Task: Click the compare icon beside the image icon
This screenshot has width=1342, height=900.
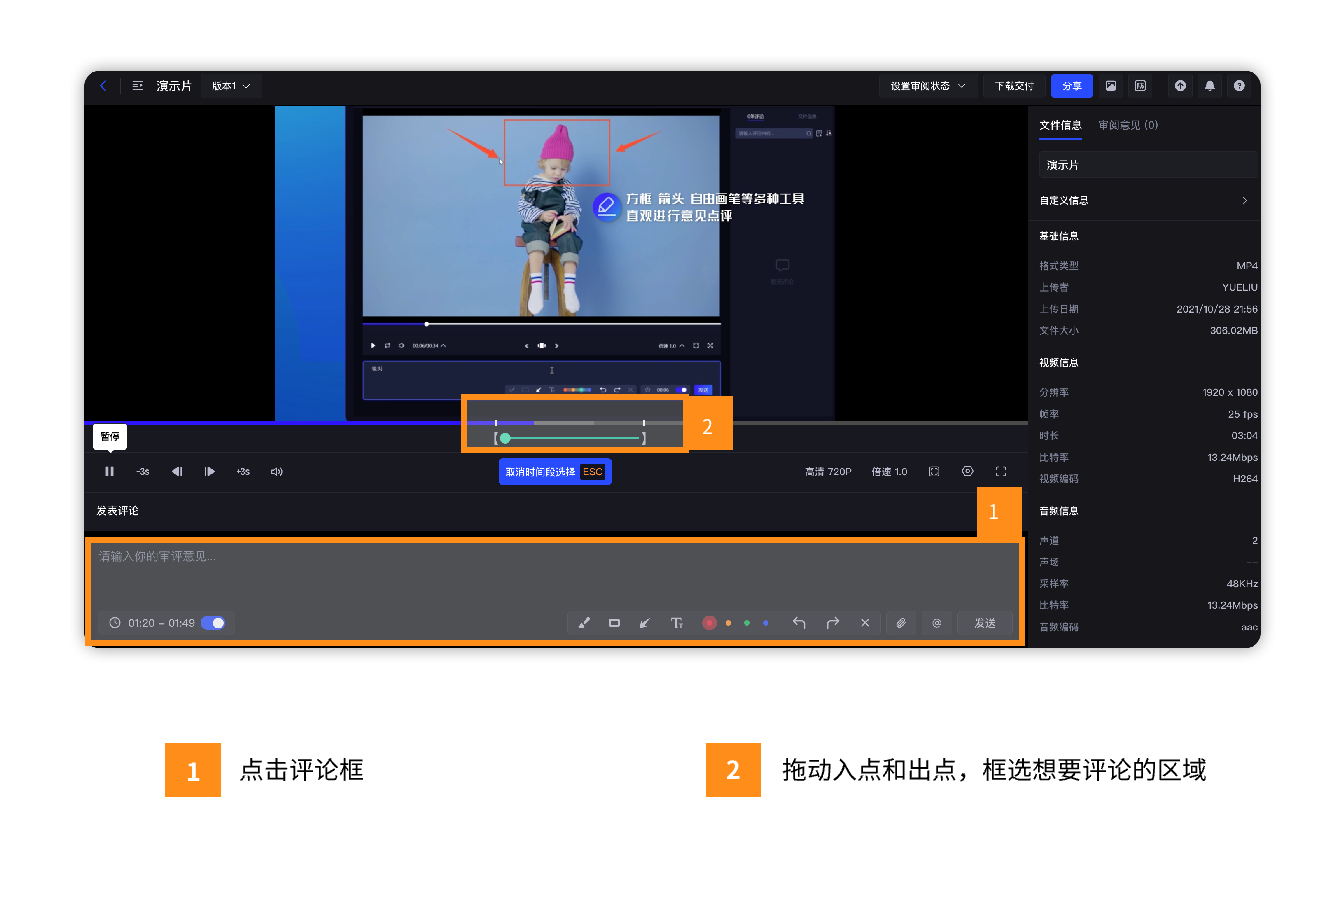Action: click(x=1140, y=86)
